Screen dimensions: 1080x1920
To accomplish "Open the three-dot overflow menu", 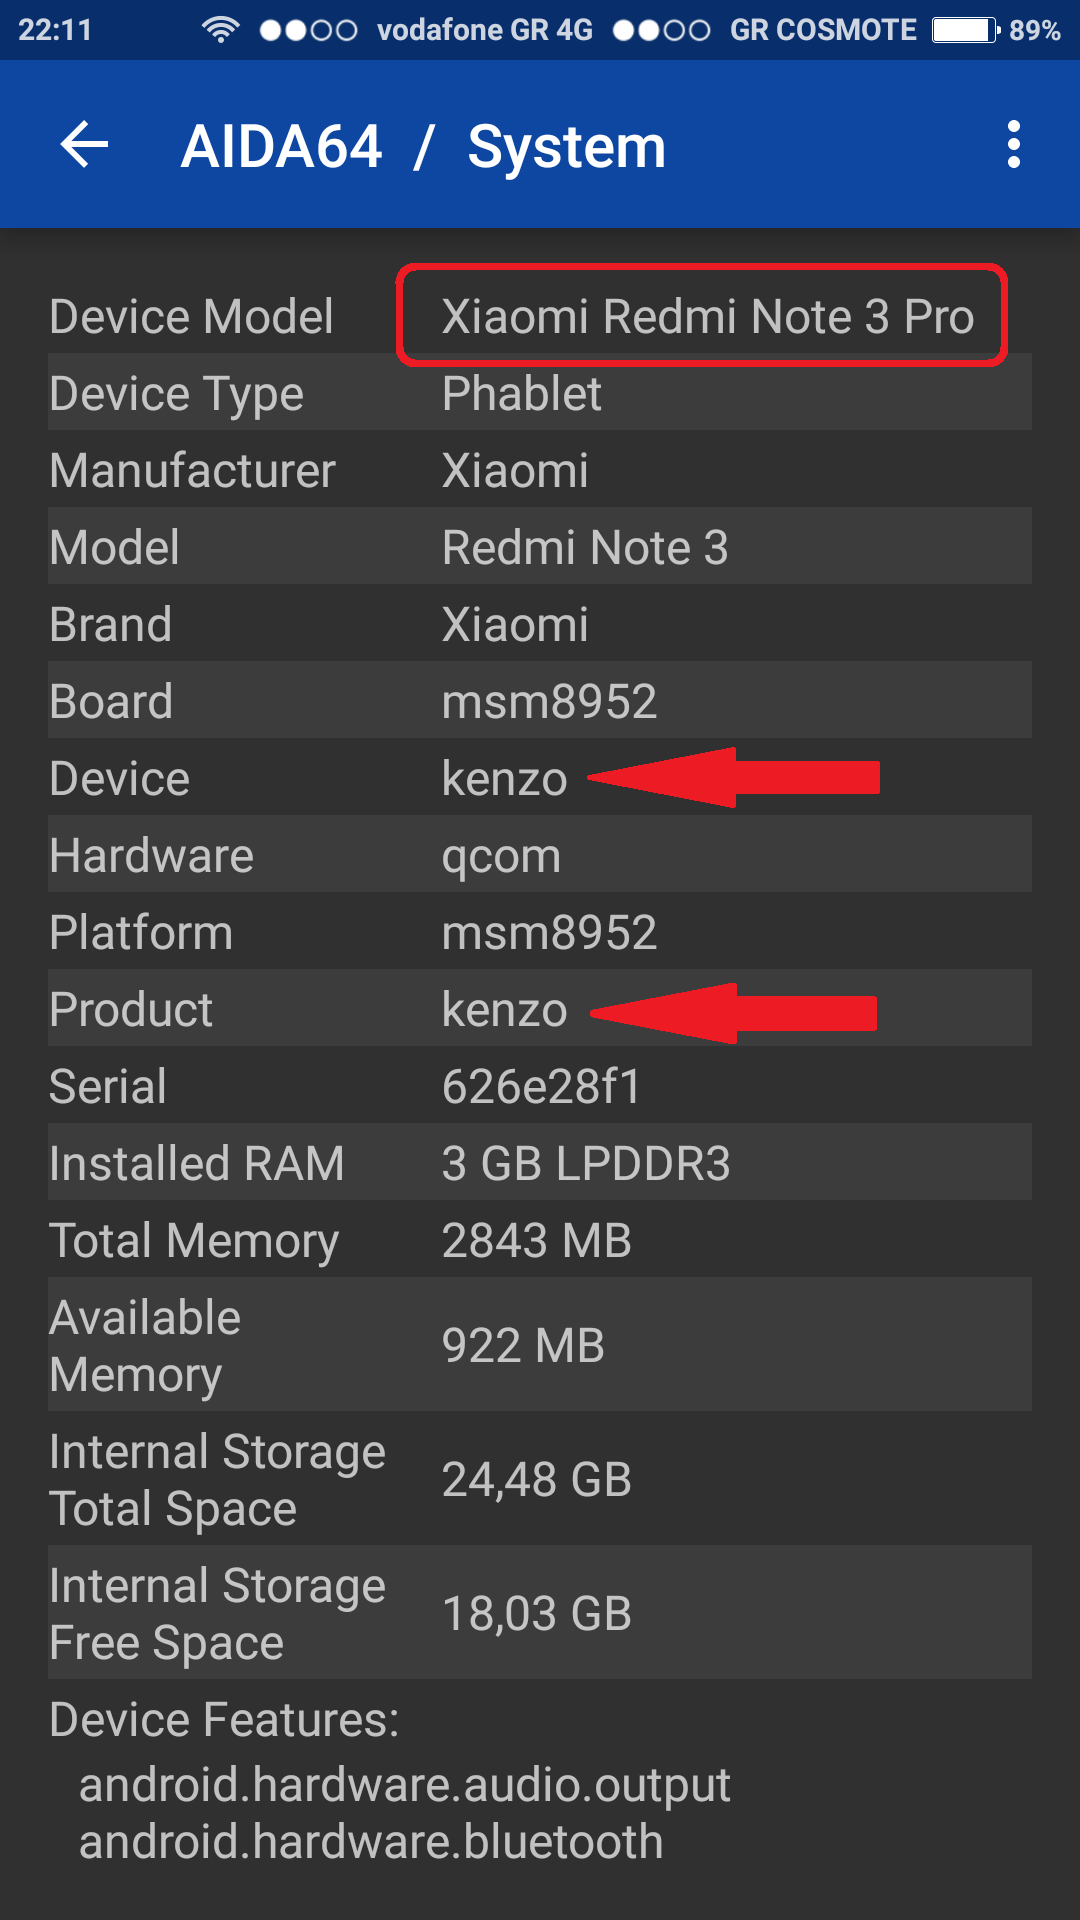I will pos(1013,145).
